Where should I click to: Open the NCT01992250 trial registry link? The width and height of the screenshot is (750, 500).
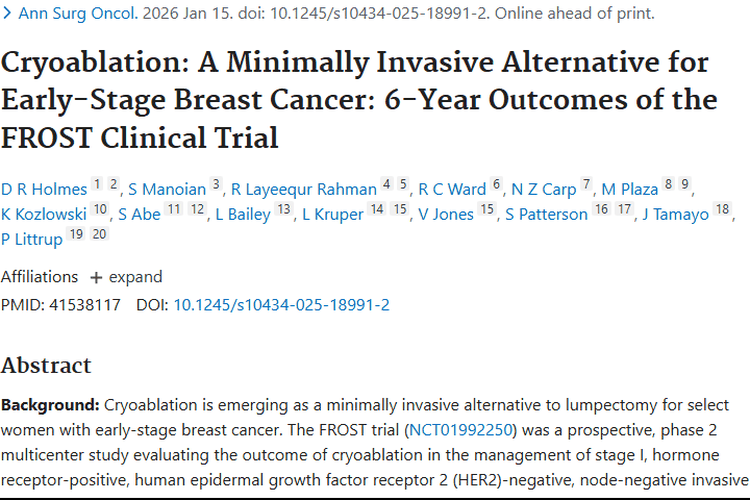460,431
